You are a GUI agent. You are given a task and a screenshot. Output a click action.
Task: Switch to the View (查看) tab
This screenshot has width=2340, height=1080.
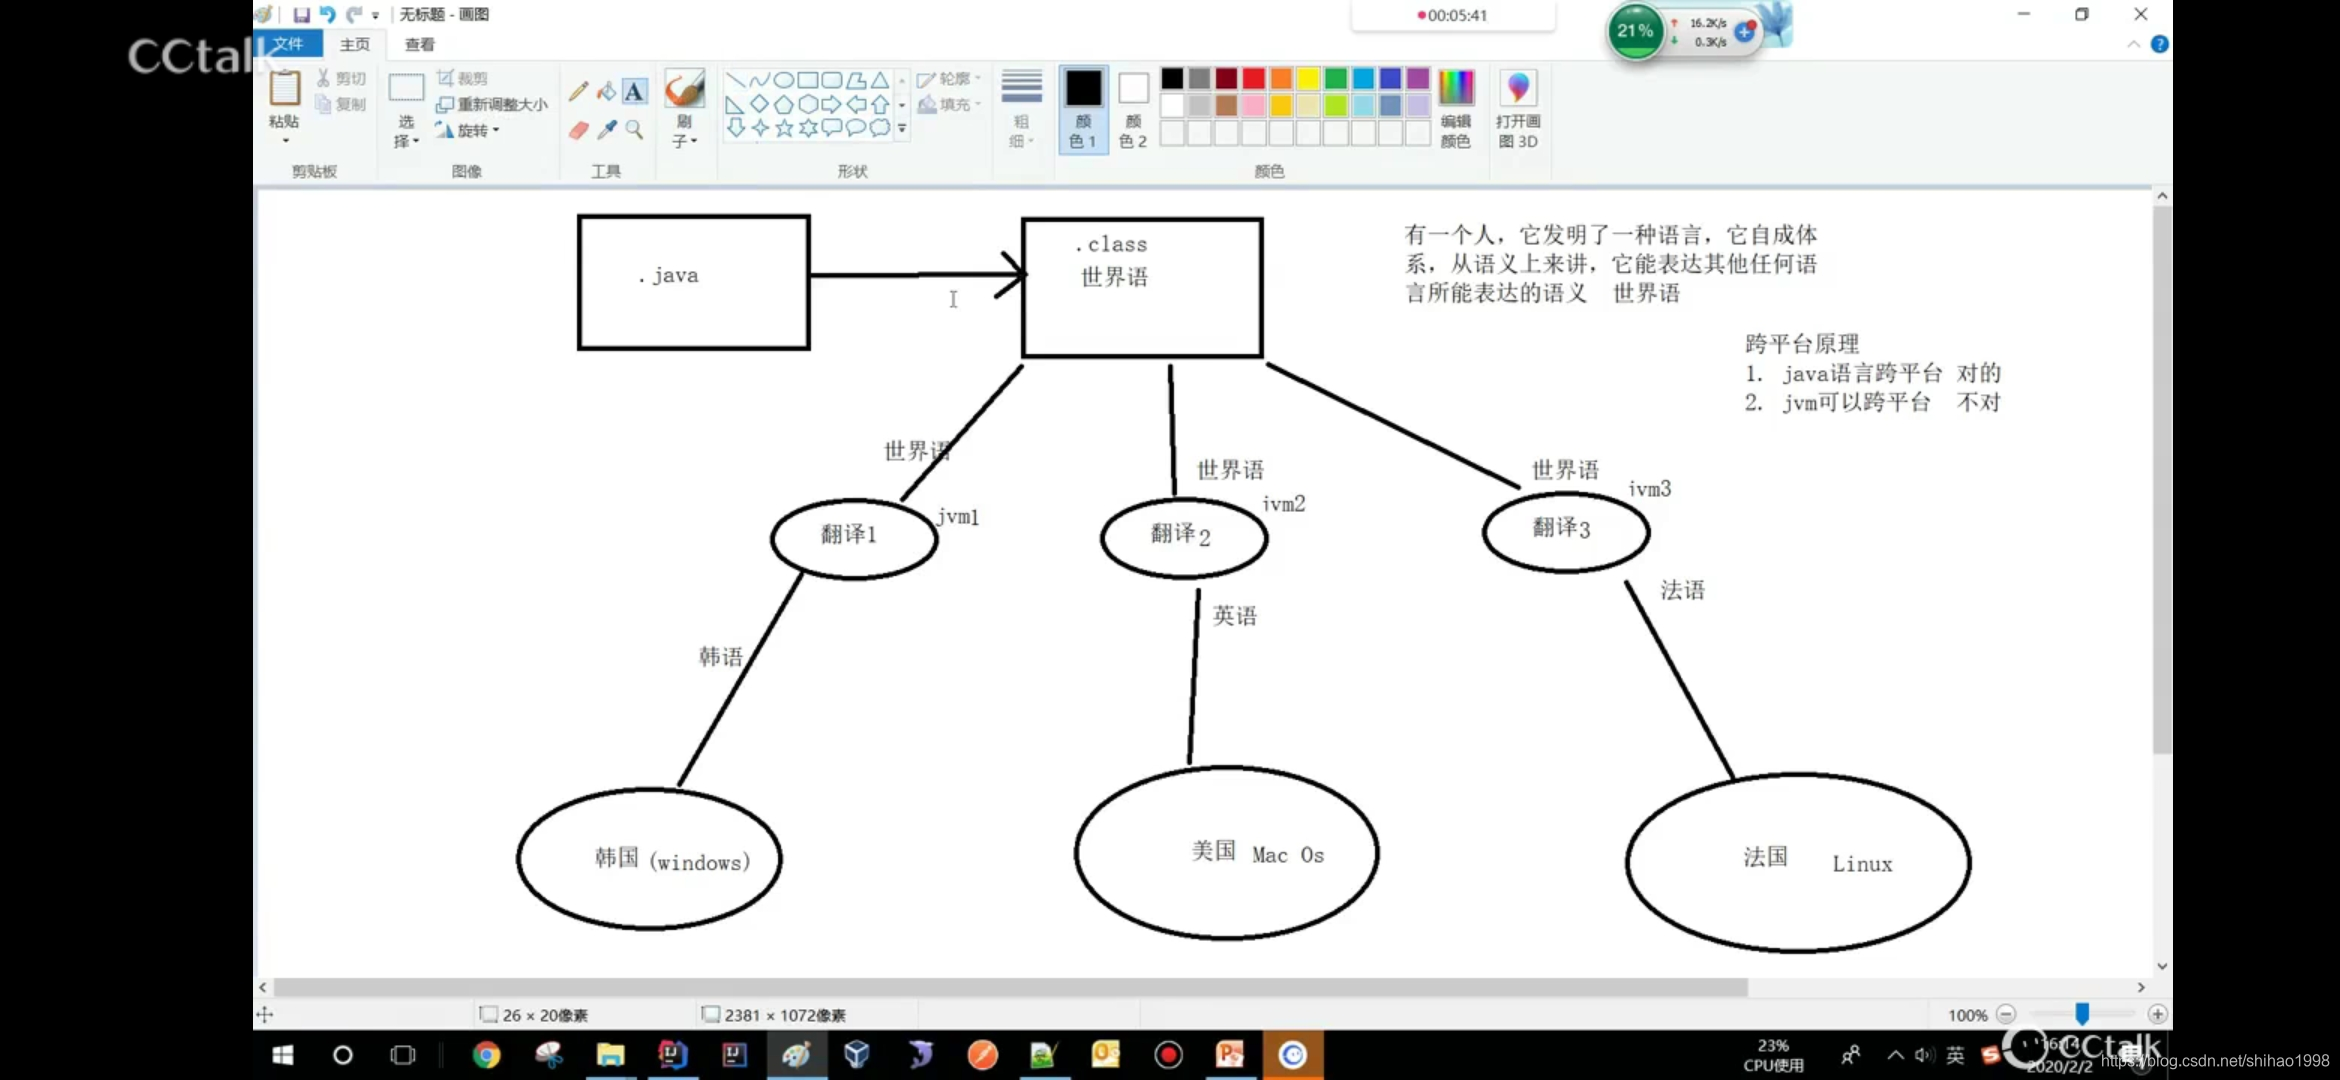(x=420, y=44)
